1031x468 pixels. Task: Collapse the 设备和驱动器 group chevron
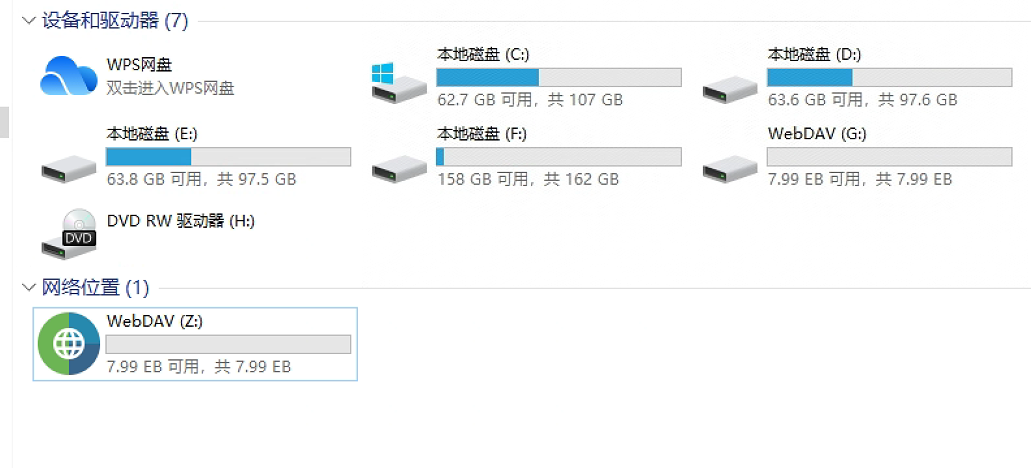27,21
